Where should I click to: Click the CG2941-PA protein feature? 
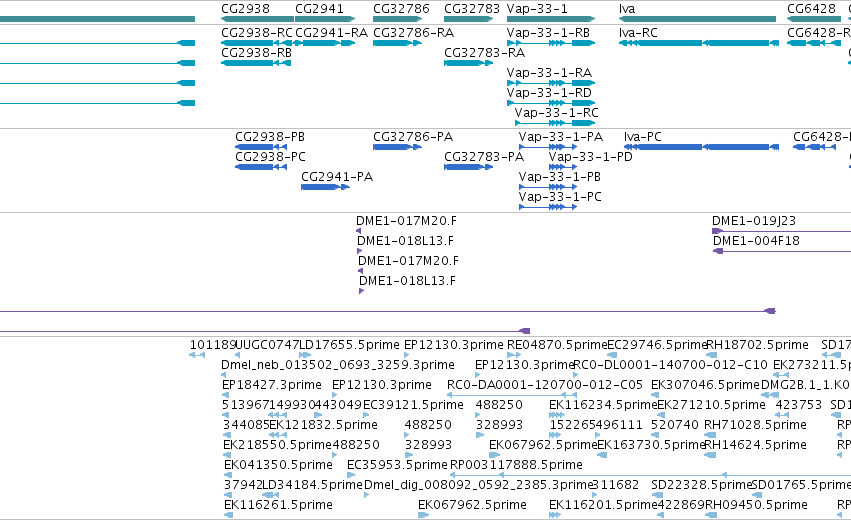point(326,187)
